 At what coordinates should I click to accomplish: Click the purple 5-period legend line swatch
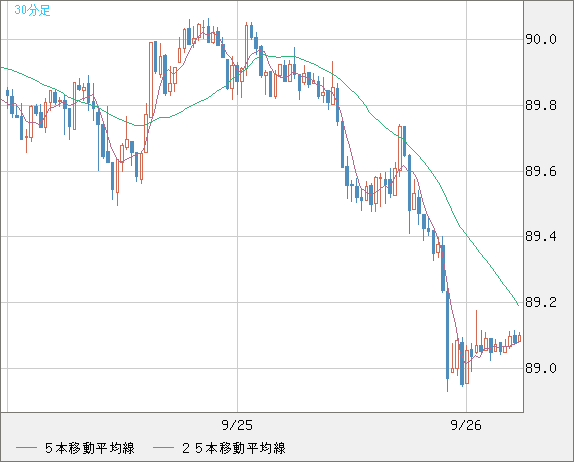(x=26, y=448)
